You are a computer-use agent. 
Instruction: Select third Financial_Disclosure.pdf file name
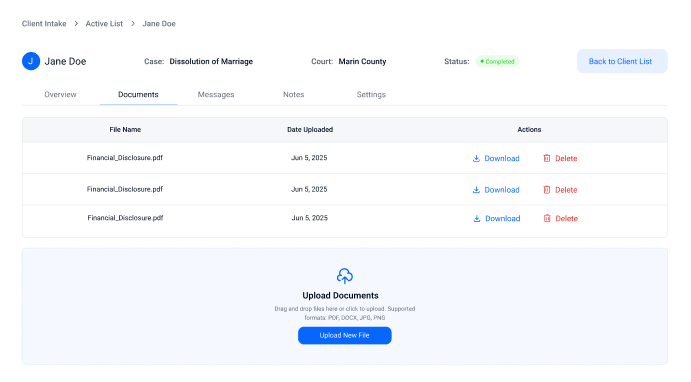(125, 218)
